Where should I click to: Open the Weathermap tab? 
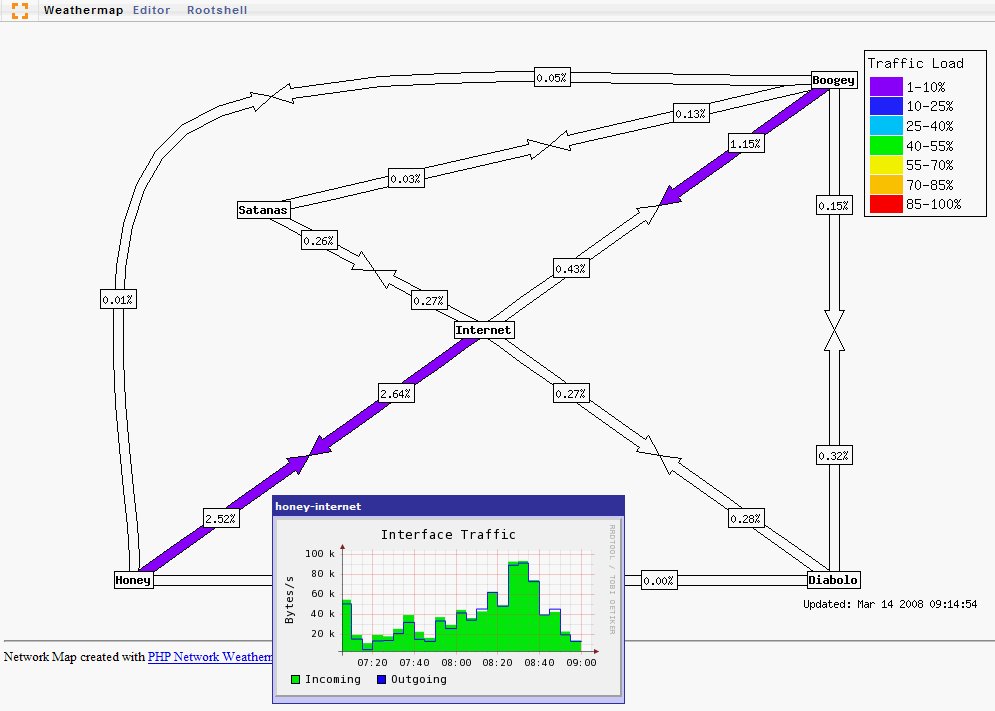pyautogui.click(x=83, y=10)
